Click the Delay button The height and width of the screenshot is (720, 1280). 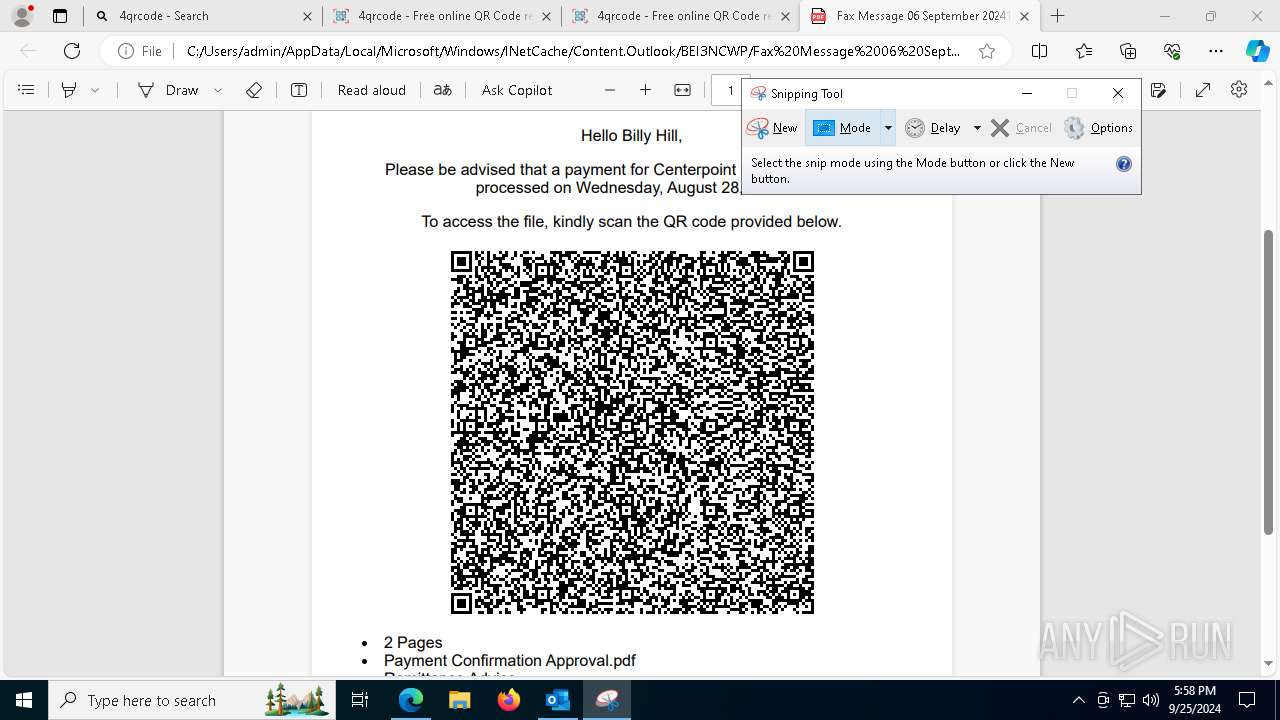tap(933, 128)
